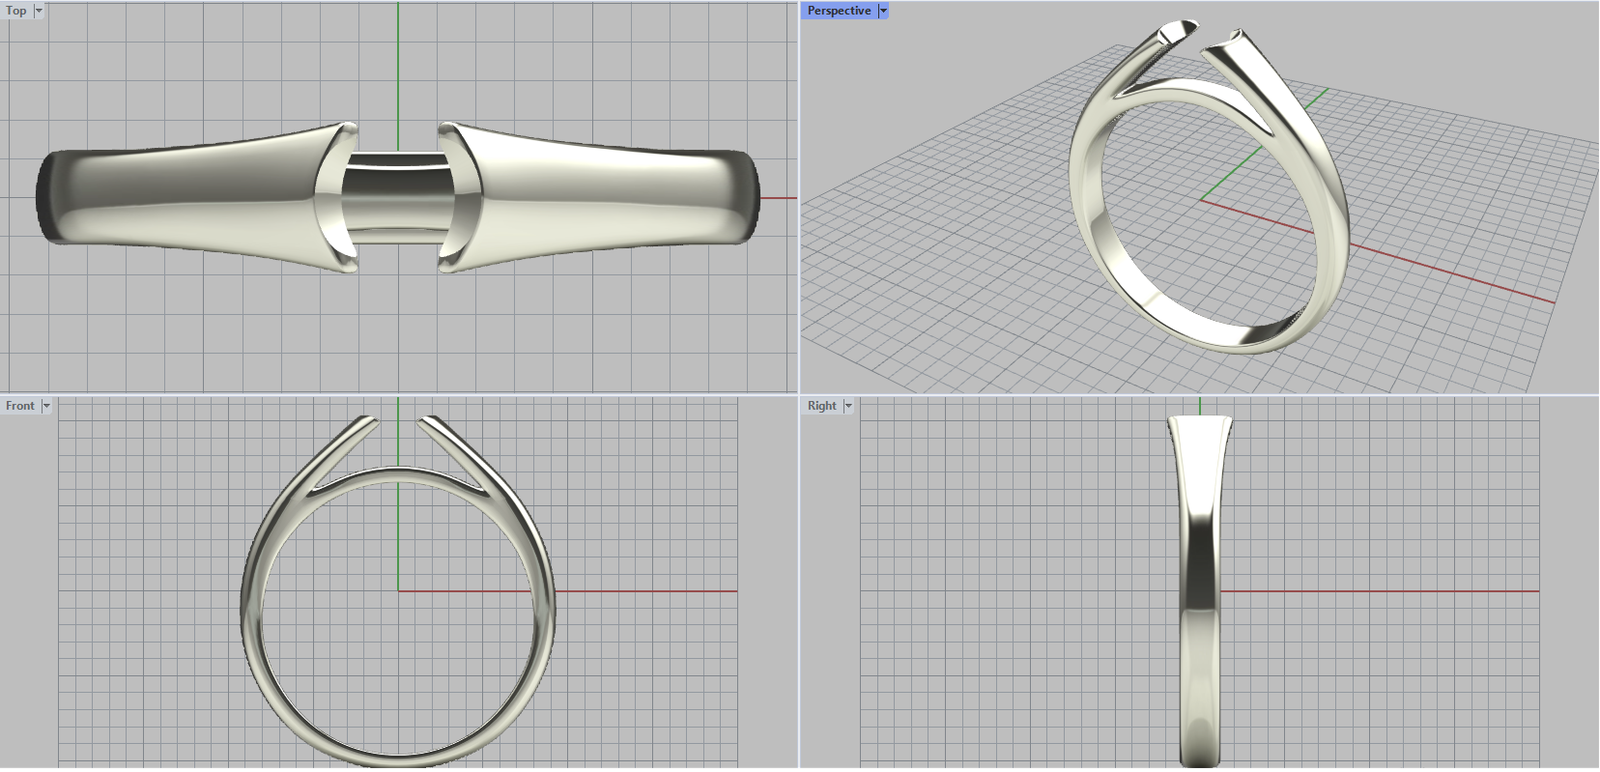Open the Perspective viewport dropdown arrow

point(883,11)
